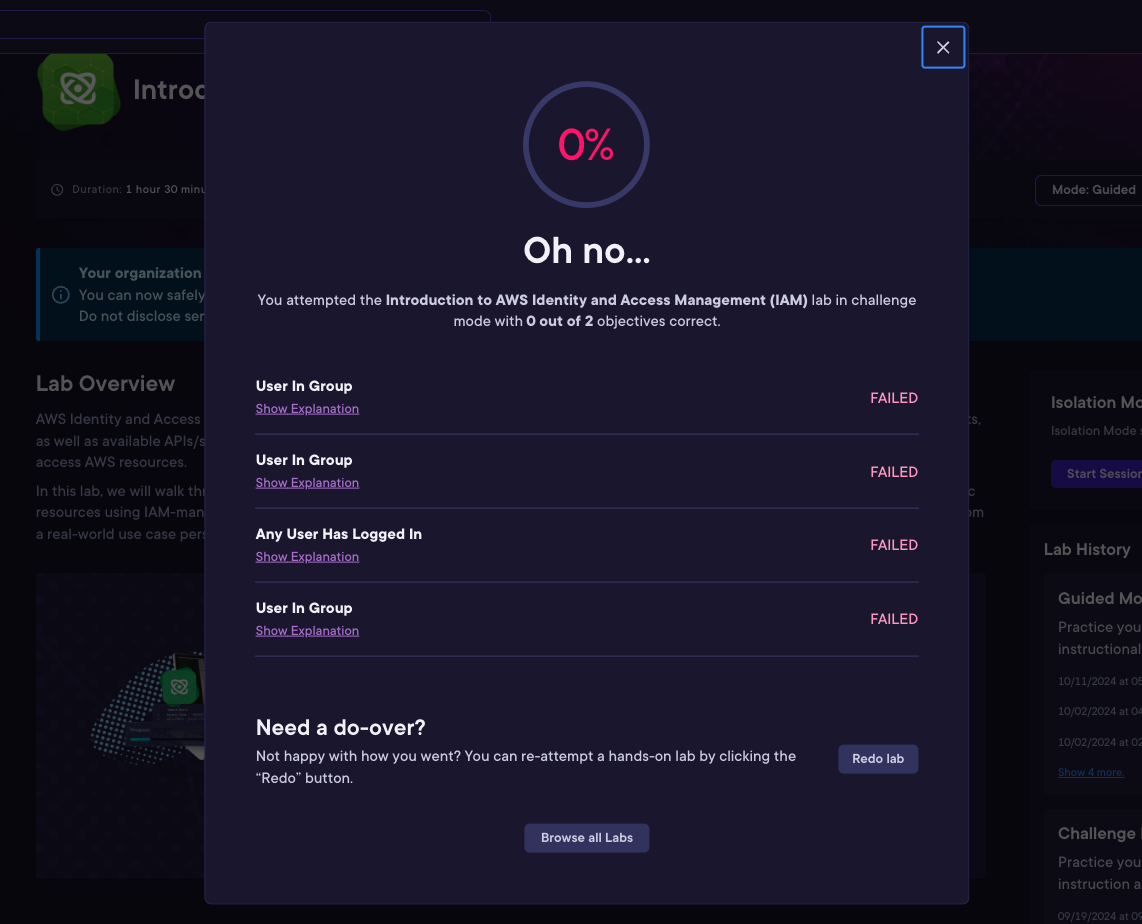Expand lab history with Show 4 more
Viewport: 1142px width, 924px height.
click(x=1090, y=773)
